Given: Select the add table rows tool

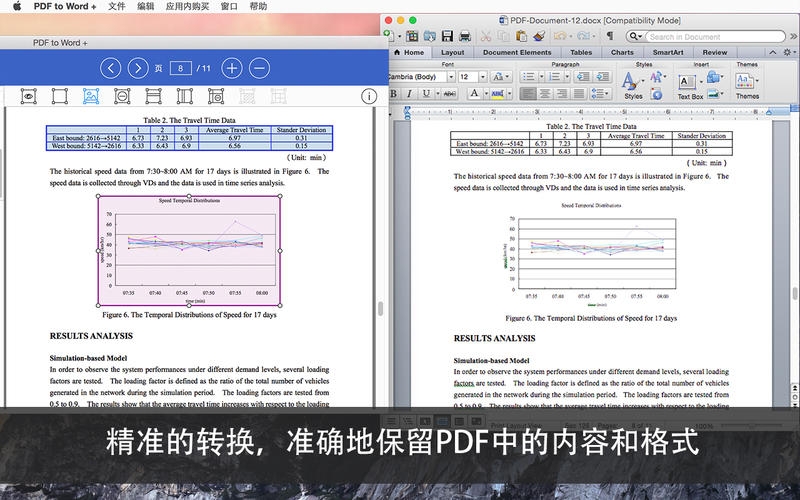Looking at the screenshot, I should click(153, 96).
